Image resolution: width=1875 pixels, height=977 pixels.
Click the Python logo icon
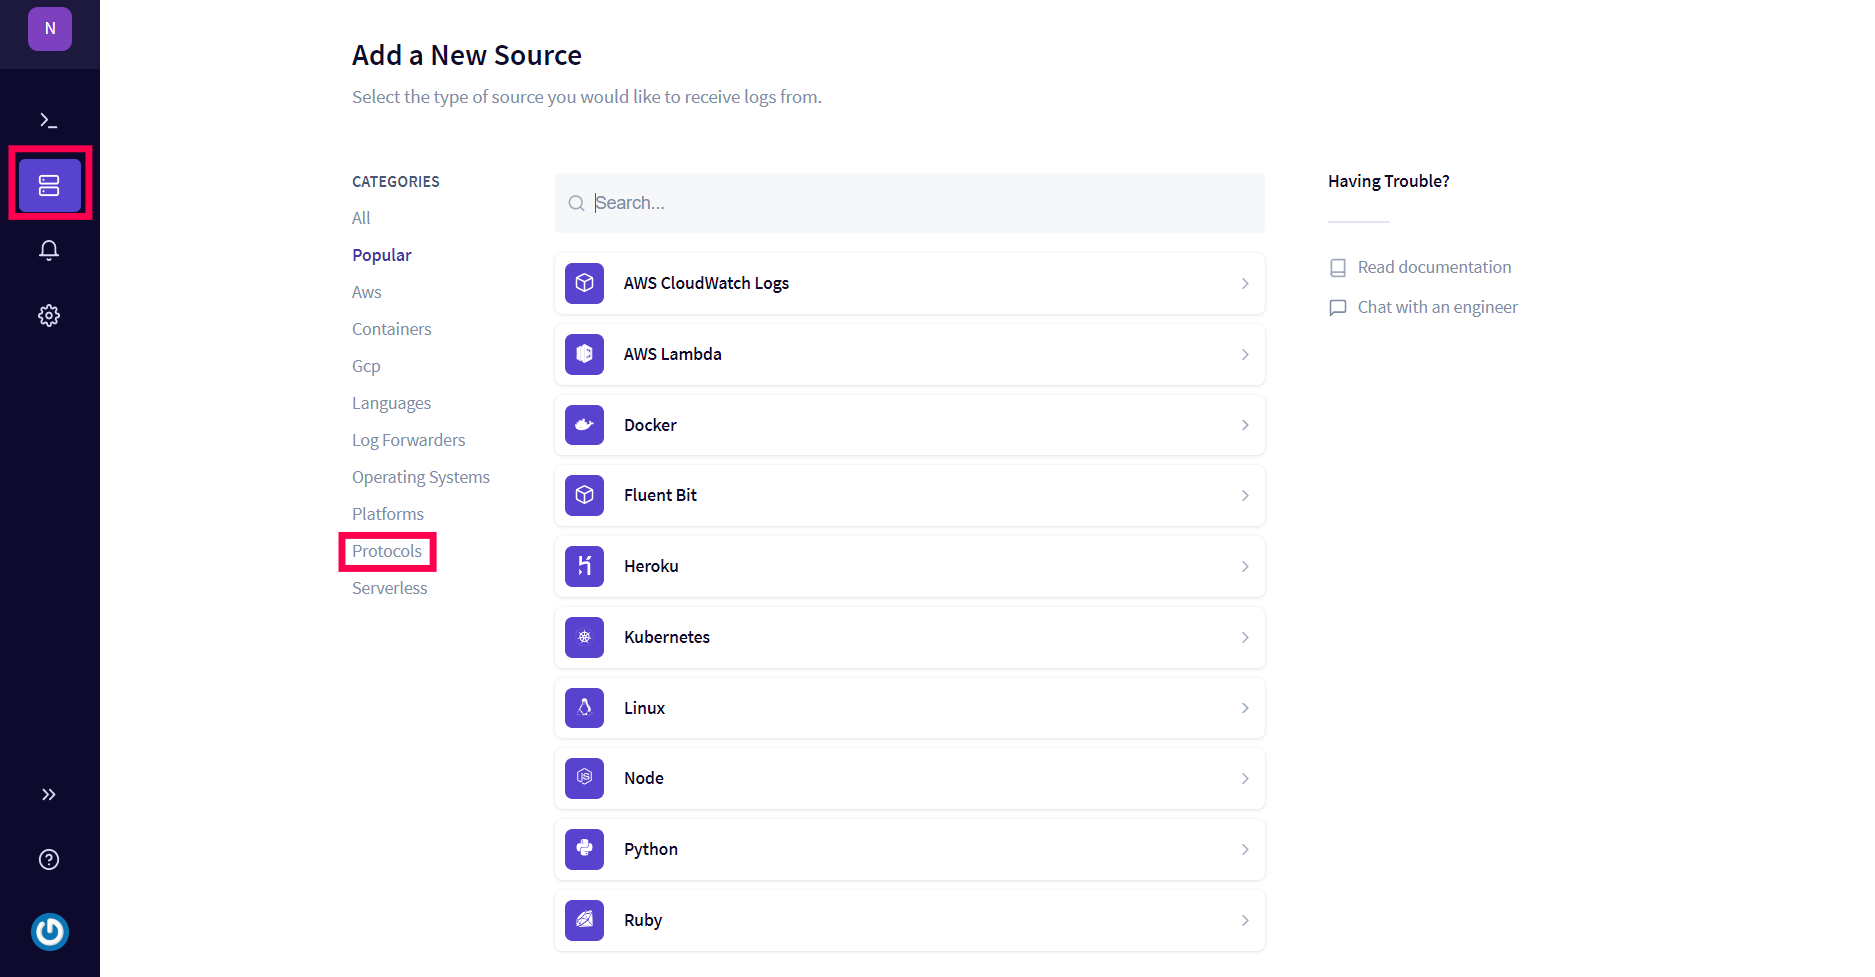[584, 849]
